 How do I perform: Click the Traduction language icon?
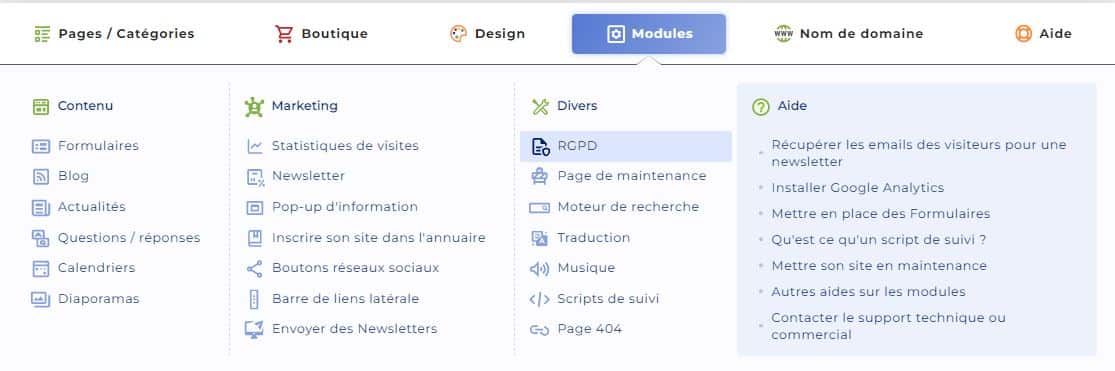pyautogui.click(x=540, y=238)
